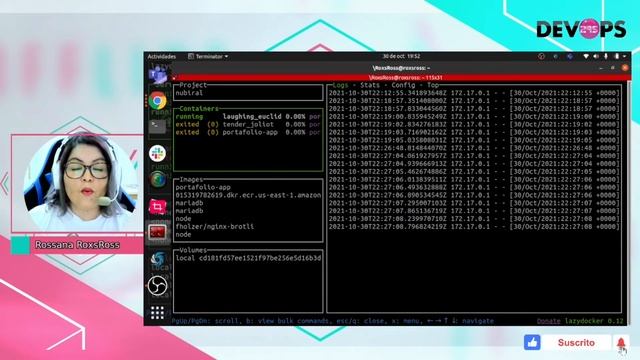640x360 pixels.
Task: Click the battery tray icon
Action: coord(617,56)
